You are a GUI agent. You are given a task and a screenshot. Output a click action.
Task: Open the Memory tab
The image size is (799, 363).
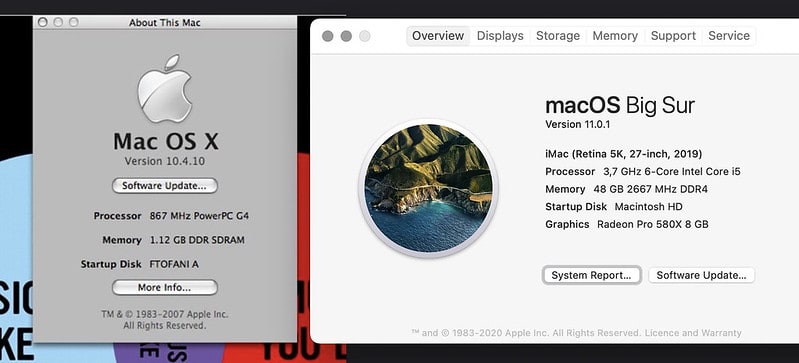pos(615,36)
